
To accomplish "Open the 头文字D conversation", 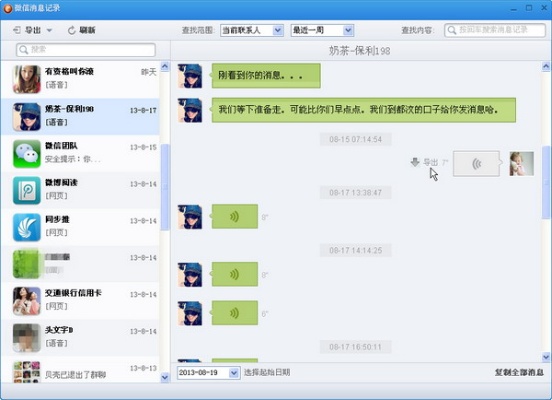I will 80,338.
